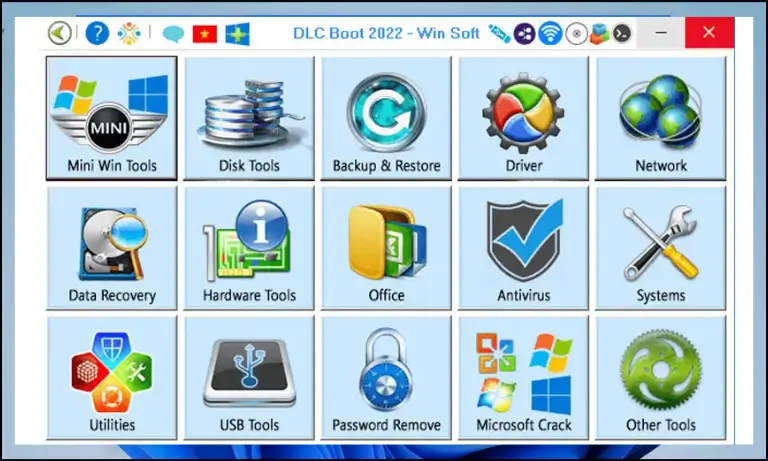The image size is (768, 461).
Task: Click the colored stacked cubes icon
Action: coord(600,34)
